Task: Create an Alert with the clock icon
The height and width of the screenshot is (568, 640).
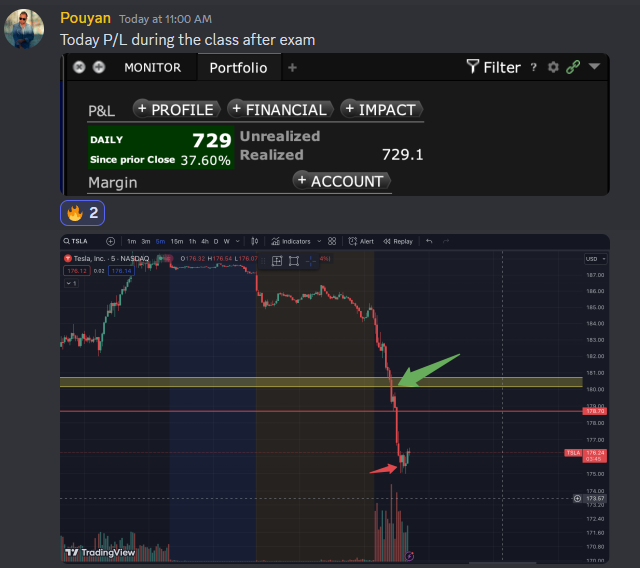Action: click(x=361, y=242)
